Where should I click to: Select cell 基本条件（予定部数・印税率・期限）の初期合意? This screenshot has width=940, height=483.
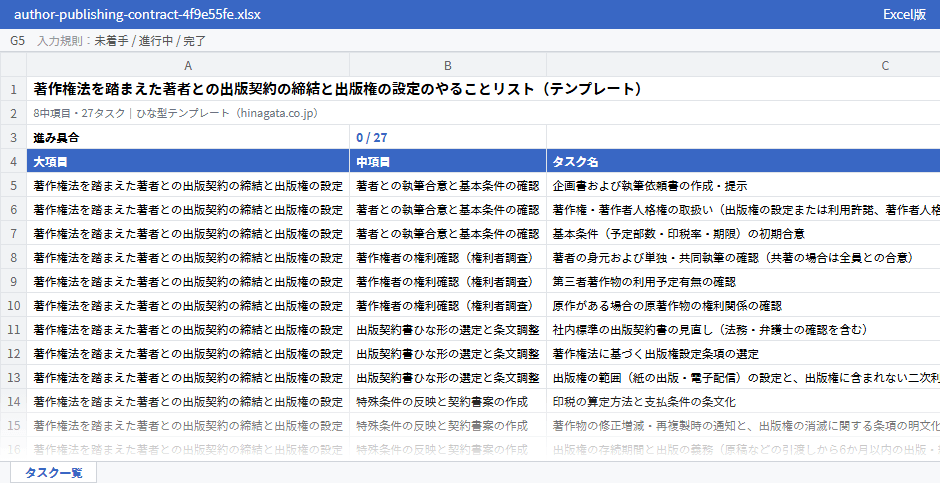pos(743,234)
